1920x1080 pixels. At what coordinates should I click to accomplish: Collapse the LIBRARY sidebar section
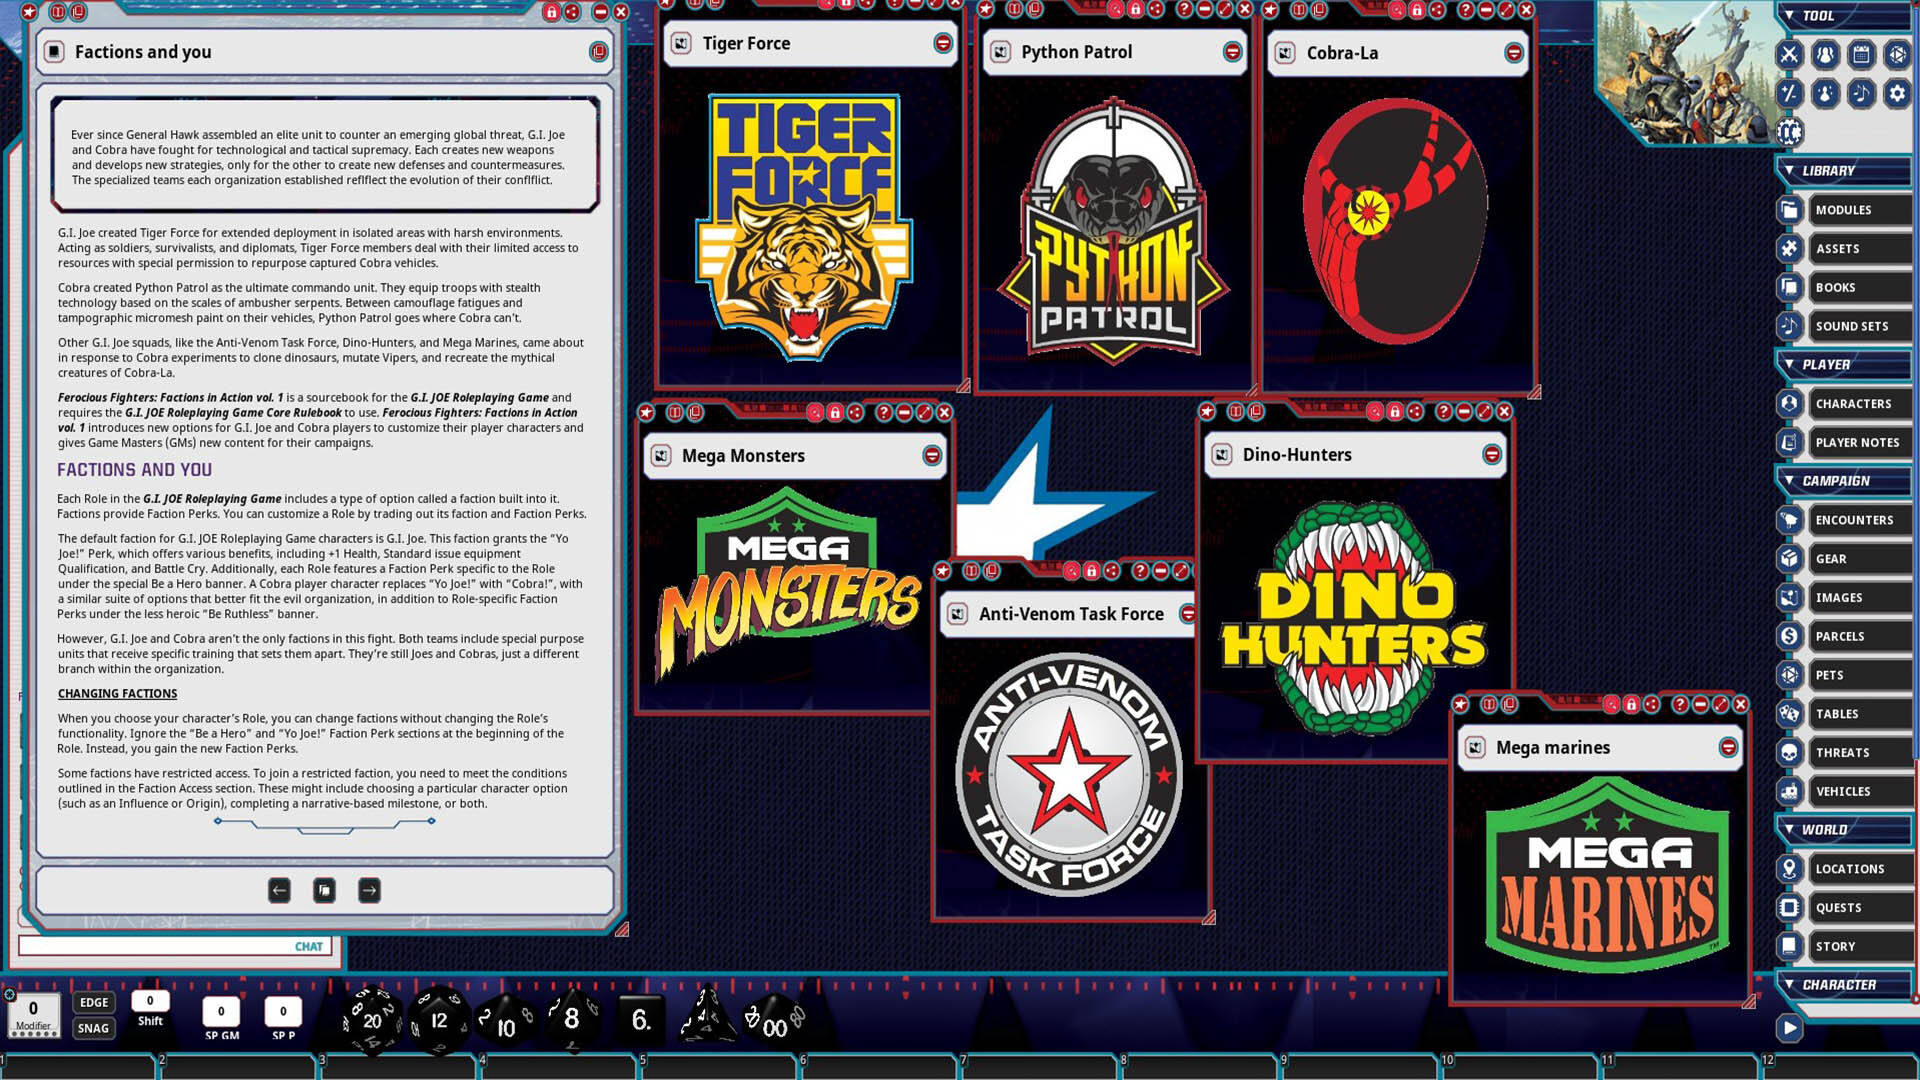click(x=1789, y=170)
